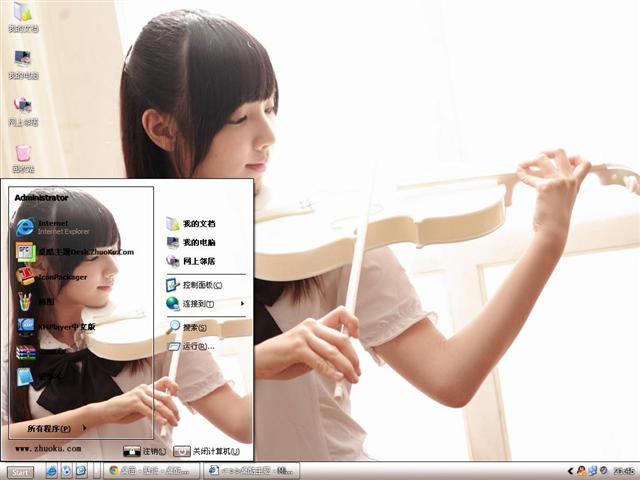Image resolution: width=640 pixels, height=480 pixels.
Task: Launch Internet Explorer from the Start menu
Action: click(53, 227)
